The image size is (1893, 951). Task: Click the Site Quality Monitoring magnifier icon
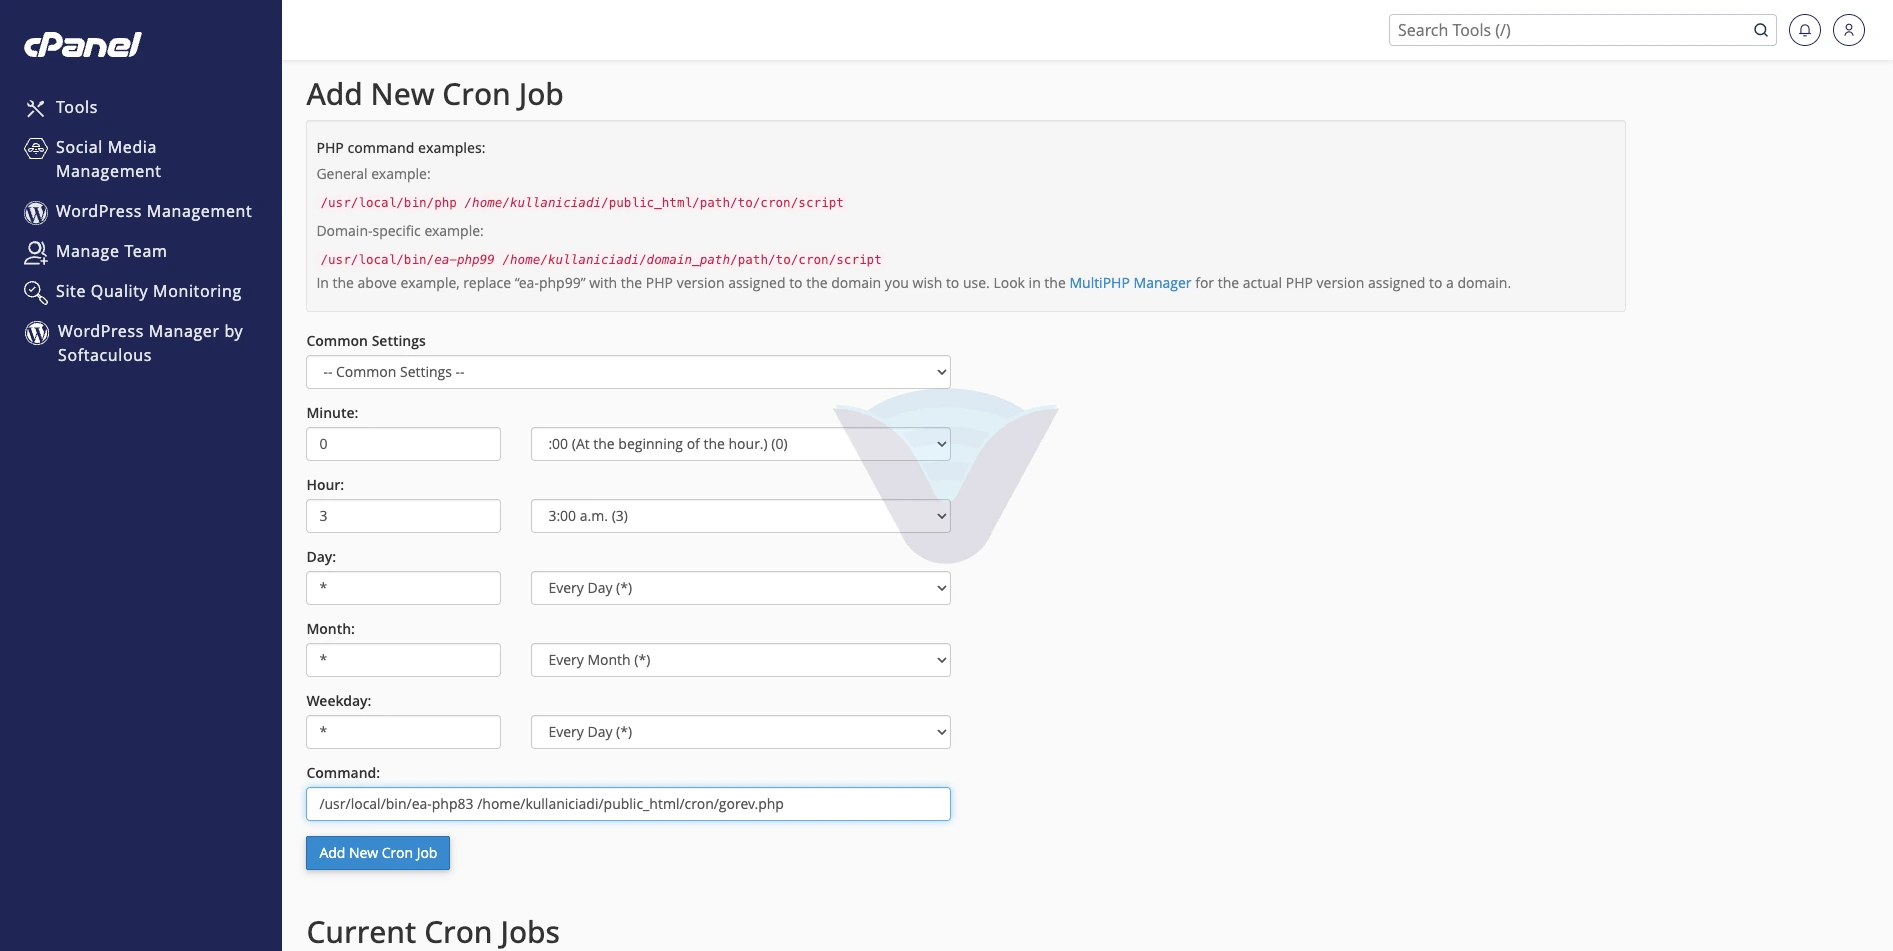click(x=36, y=292)
